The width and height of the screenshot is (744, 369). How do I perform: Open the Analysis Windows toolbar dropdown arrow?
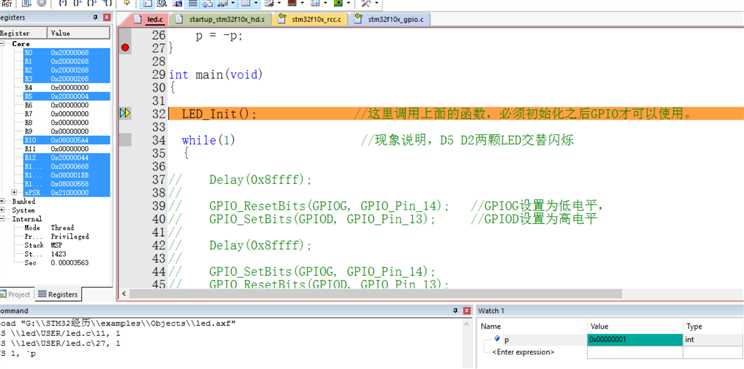point(302,3)
